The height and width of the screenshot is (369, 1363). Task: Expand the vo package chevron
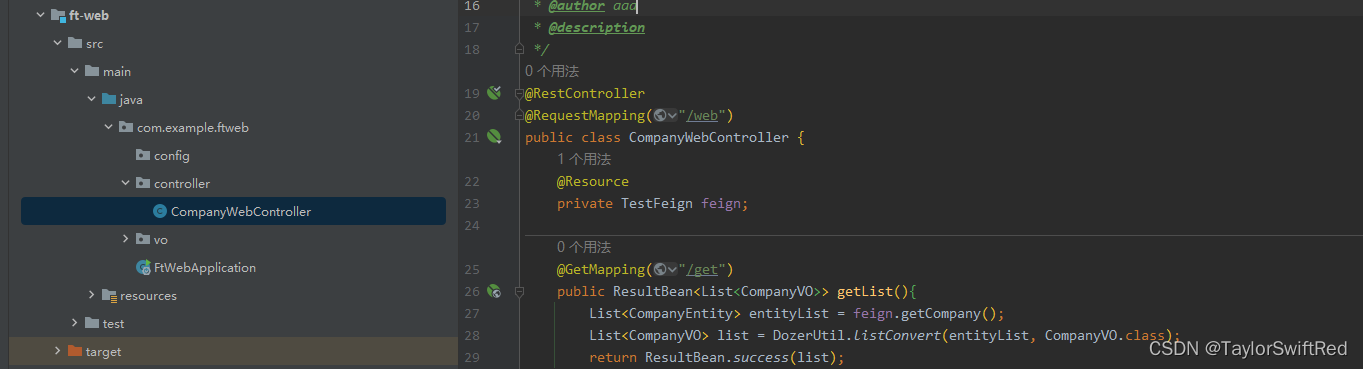125,239
